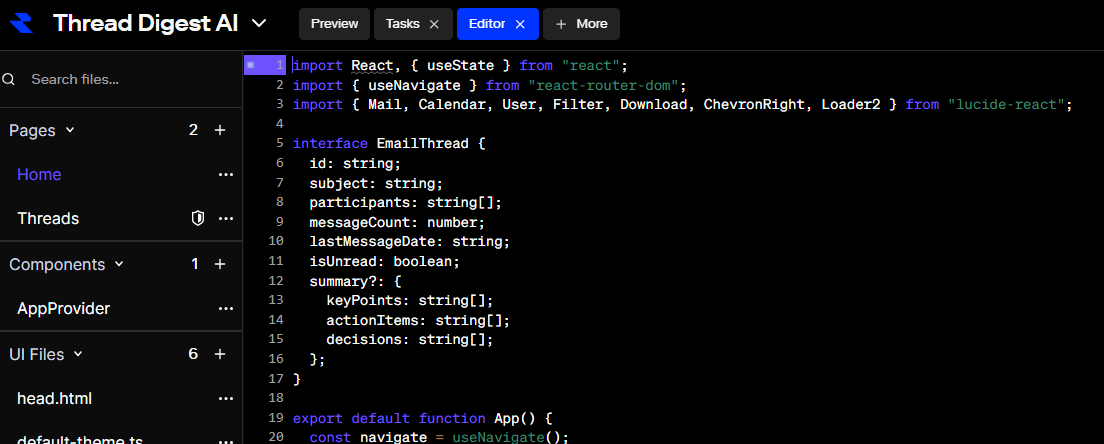This screenshot has height=444, width=1104.
Task: Open head.html file in sidebar
Action: (x=54, y=398)
